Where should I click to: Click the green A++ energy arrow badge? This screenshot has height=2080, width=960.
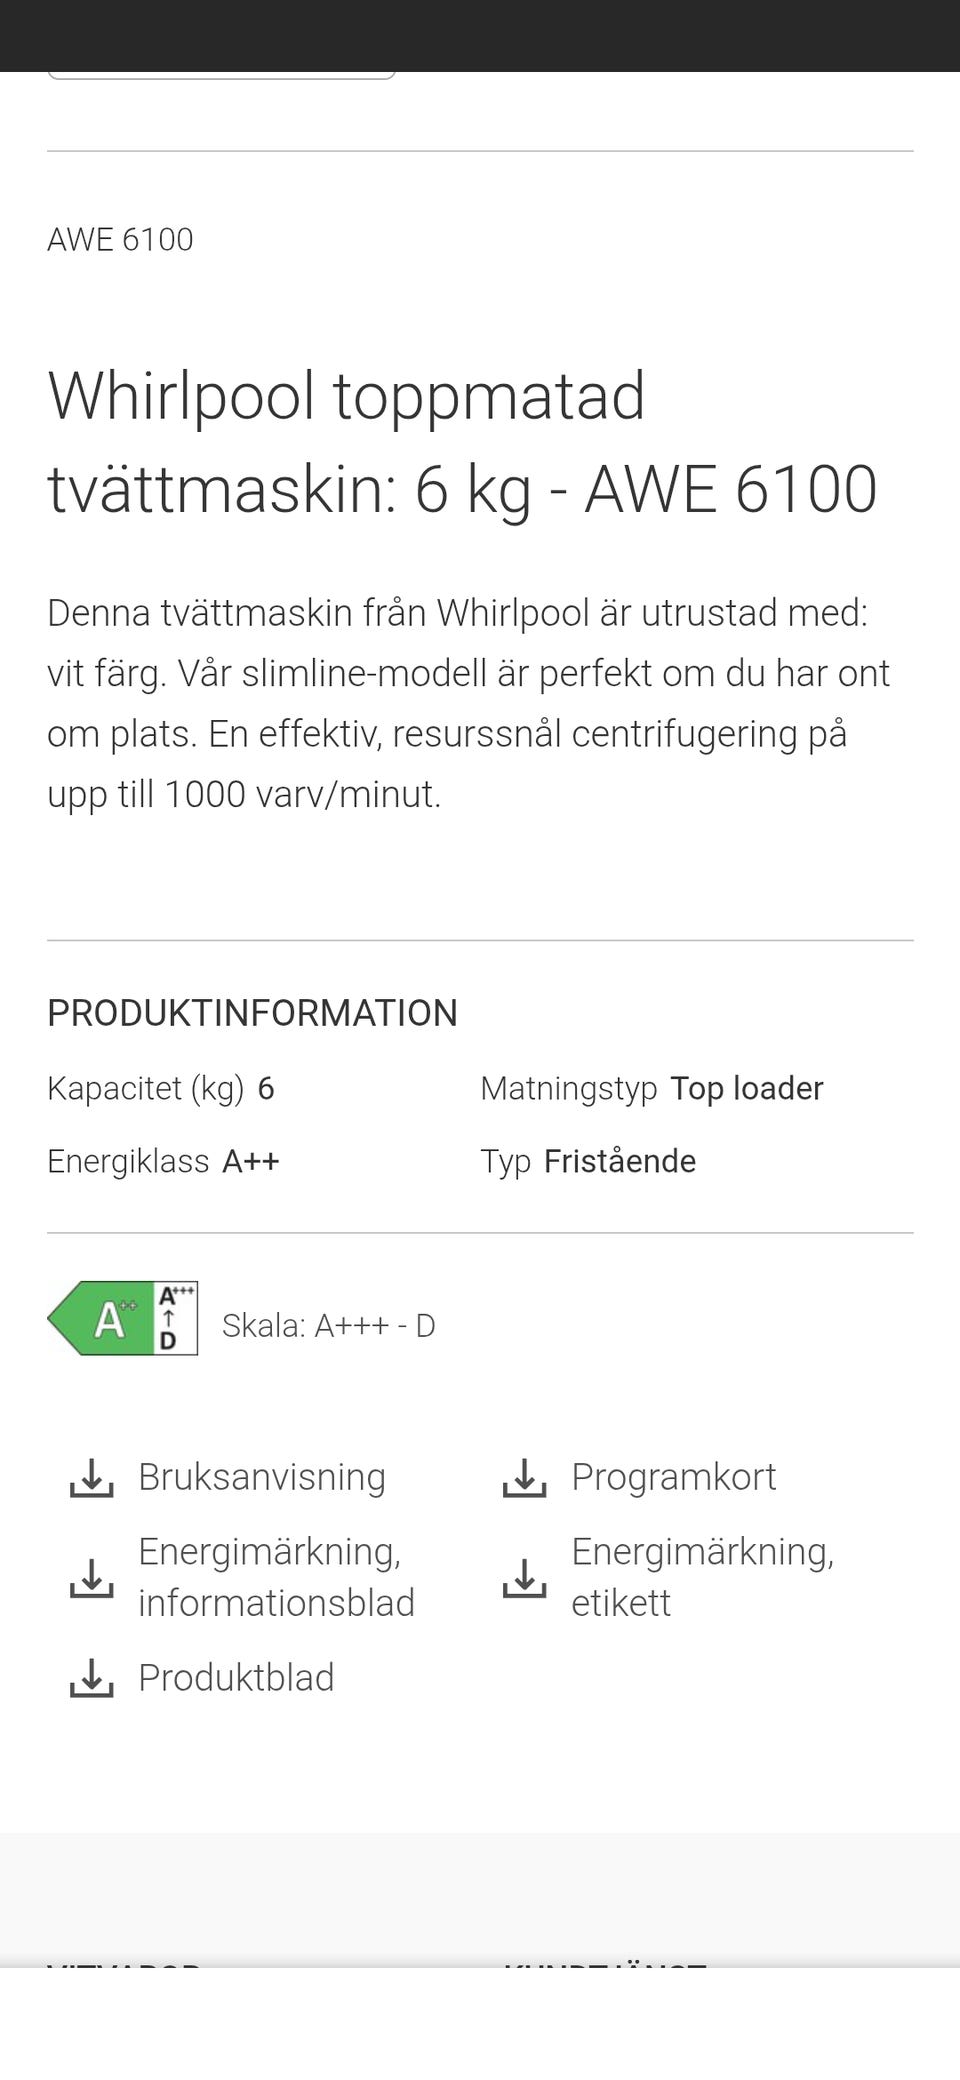[102, 1319]
